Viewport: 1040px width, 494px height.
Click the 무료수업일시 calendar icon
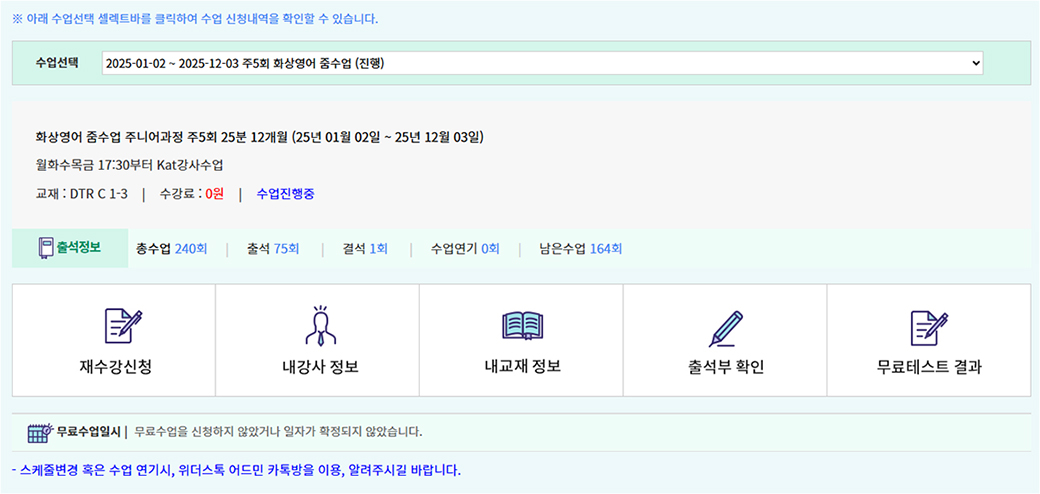[40, 432]
